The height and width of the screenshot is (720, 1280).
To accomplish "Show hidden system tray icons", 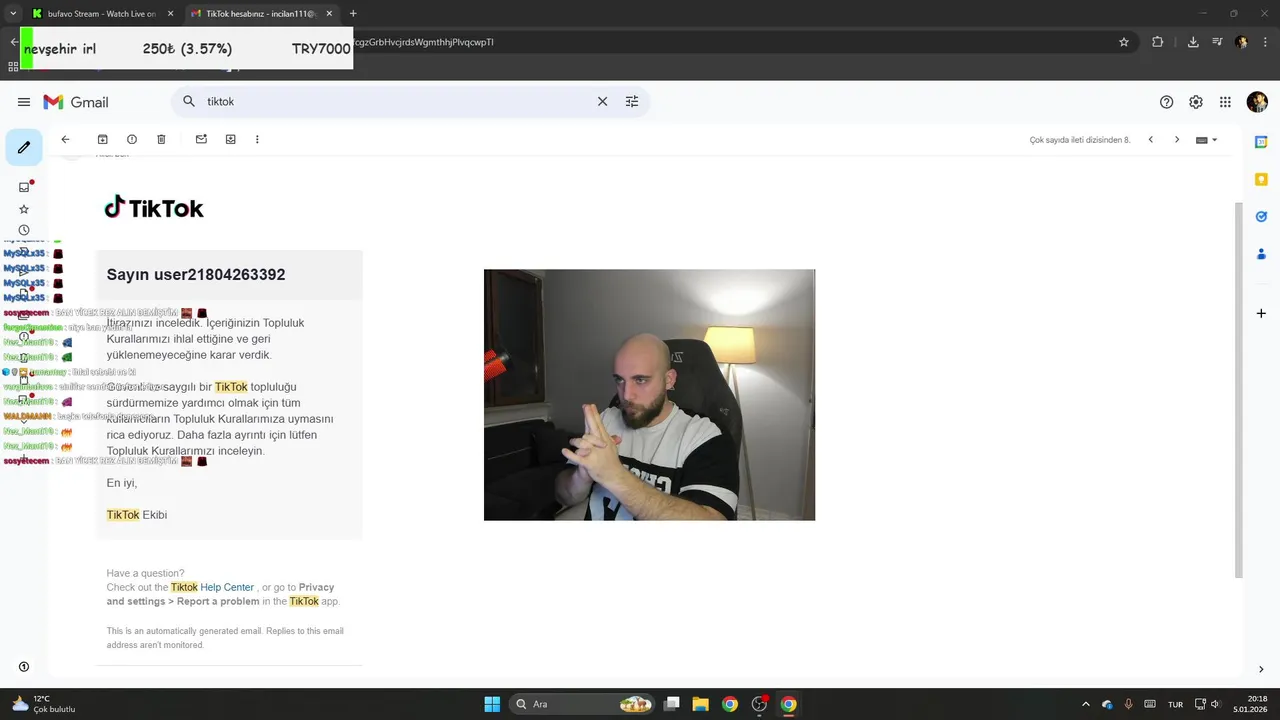I will tap(1086, 704).
